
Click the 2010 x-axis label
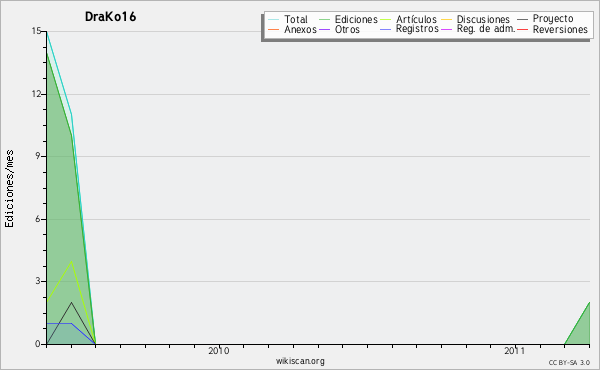[x=219, y=350]
